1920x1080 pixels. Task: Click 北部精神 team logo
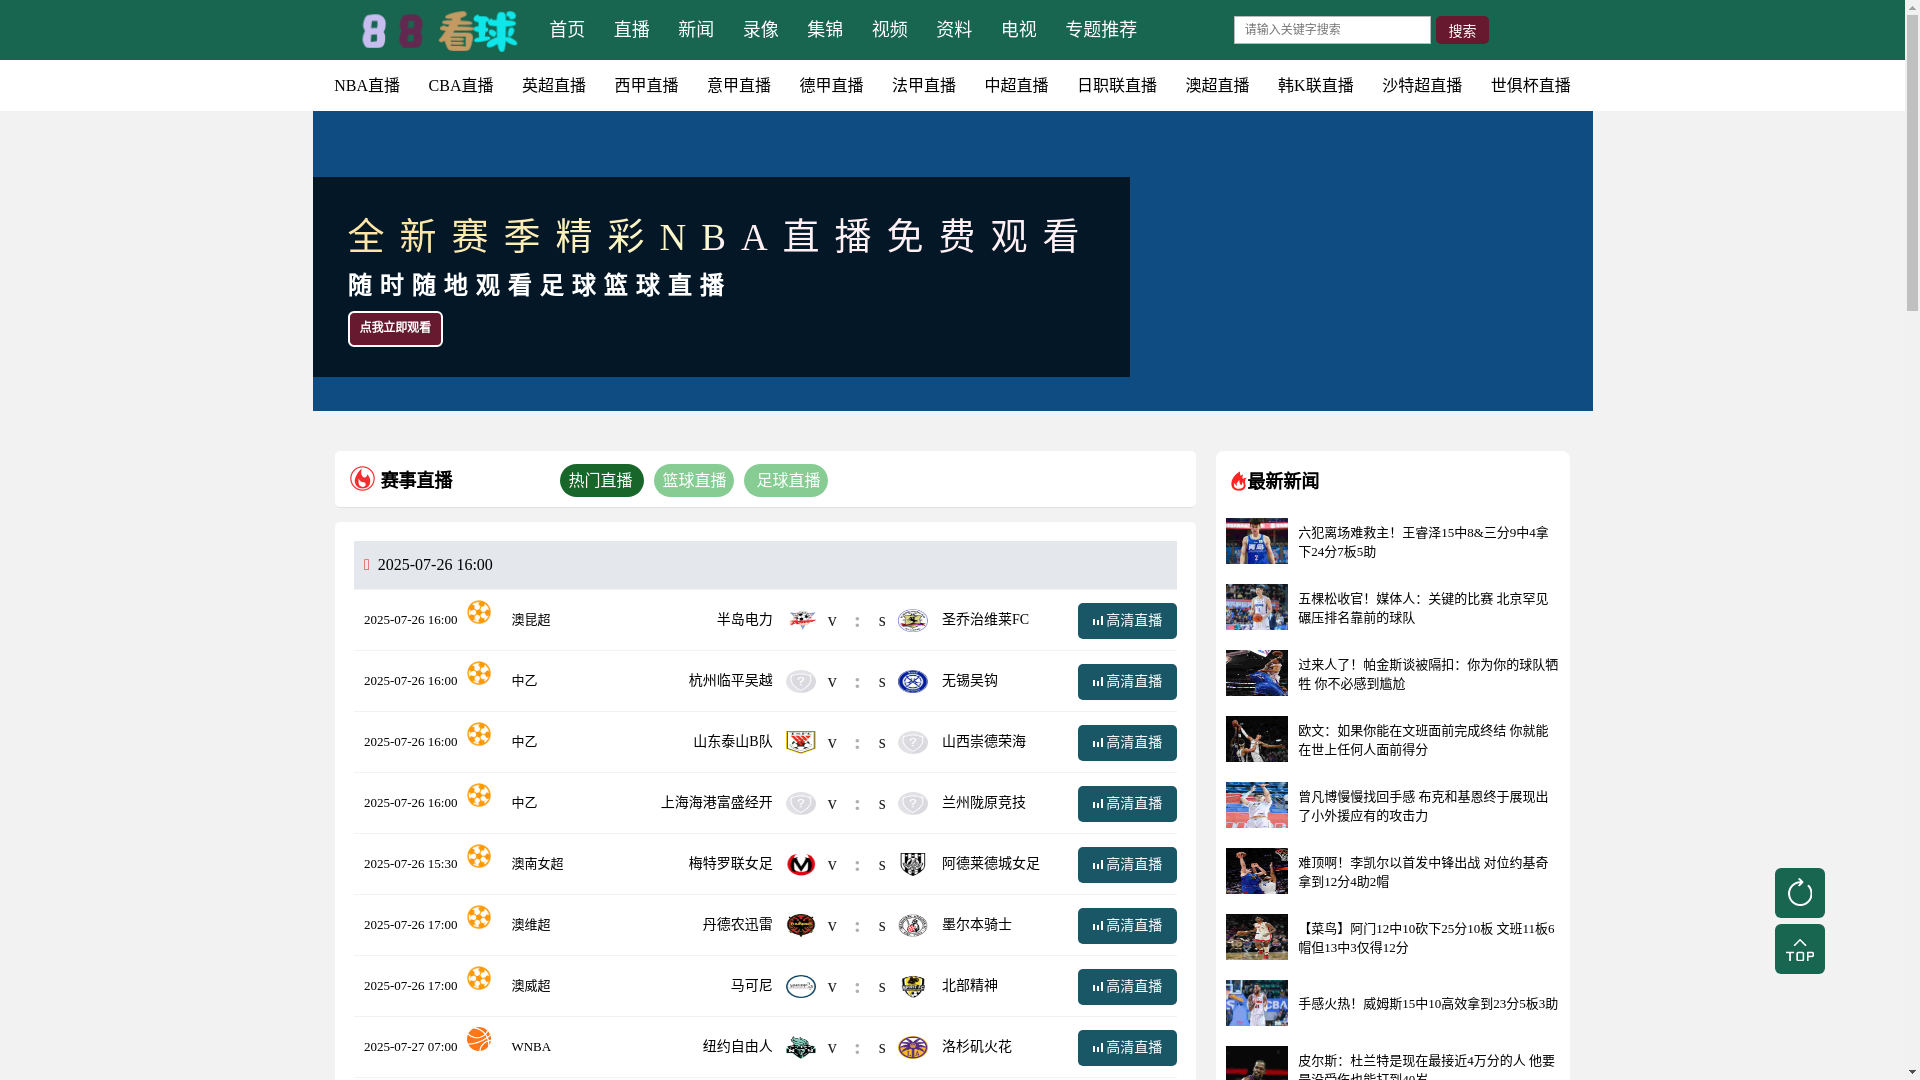(912, 986)
